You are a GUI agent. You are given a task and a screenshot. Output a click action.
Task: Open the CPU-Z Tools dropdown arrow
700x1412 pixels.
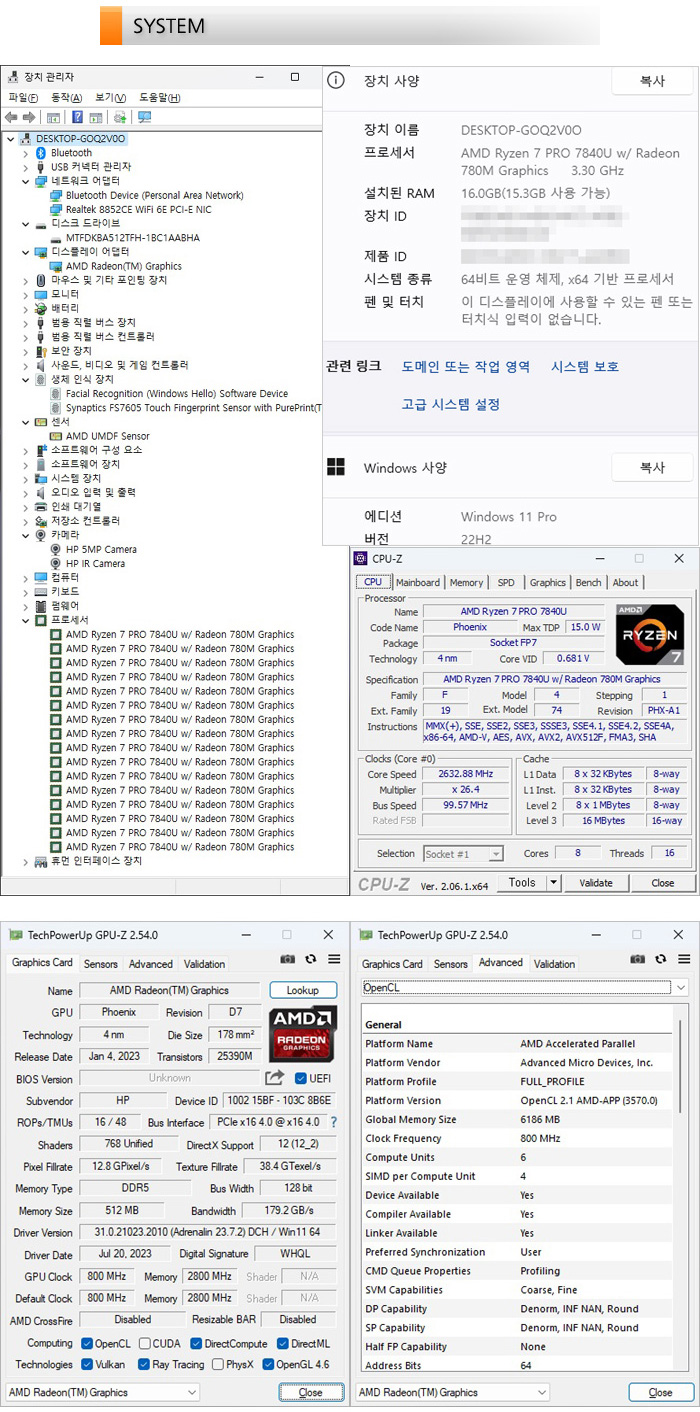(x=553, y=883)
